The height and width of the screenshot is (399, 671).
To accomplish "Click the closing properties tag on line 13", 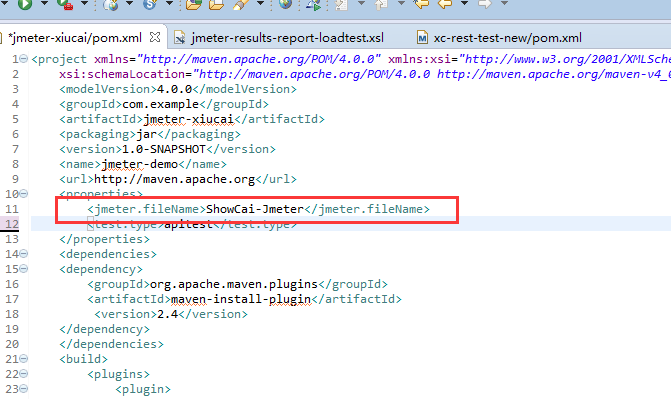I will 104,239.
